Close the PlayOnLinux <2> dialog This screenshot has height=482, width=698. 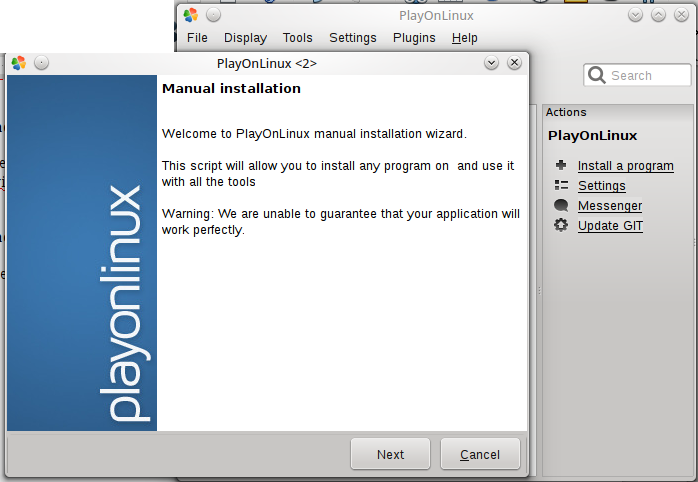point(514,63)
